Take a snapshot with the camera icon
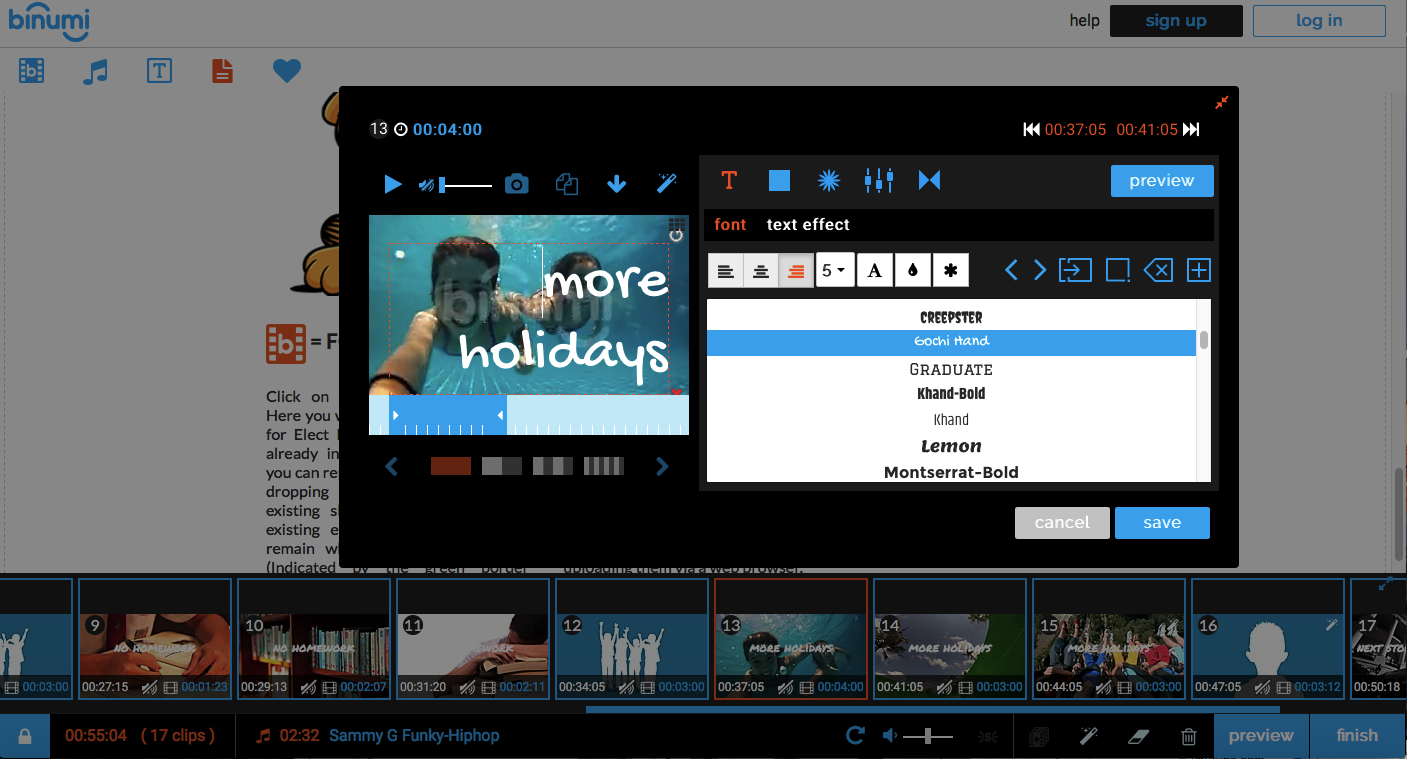 pos(516,184)
